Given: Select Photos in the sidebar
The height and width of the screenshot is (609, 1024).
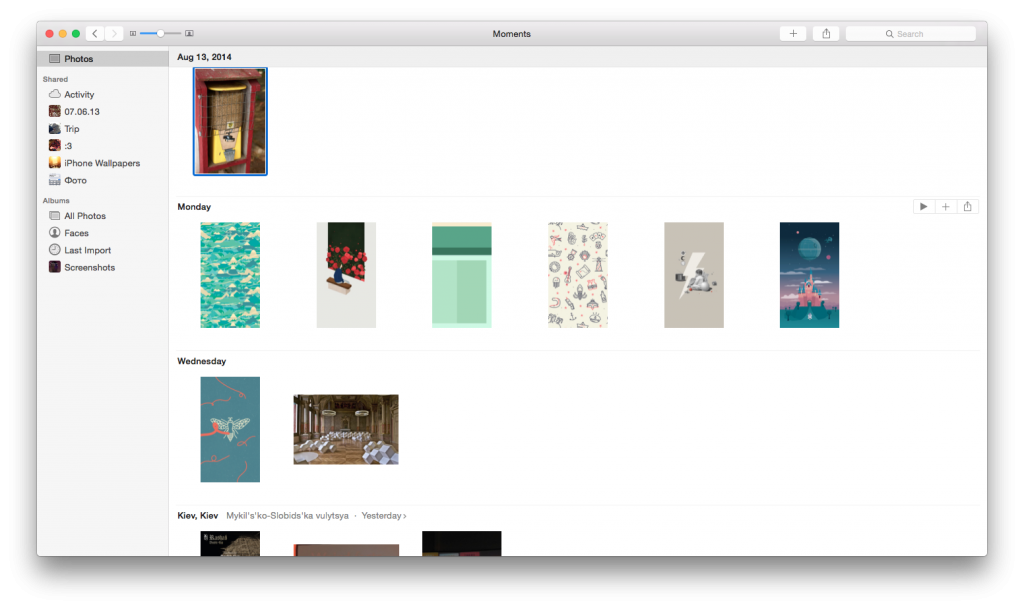Looking at the screenshot, I should (x=78, y=59).
